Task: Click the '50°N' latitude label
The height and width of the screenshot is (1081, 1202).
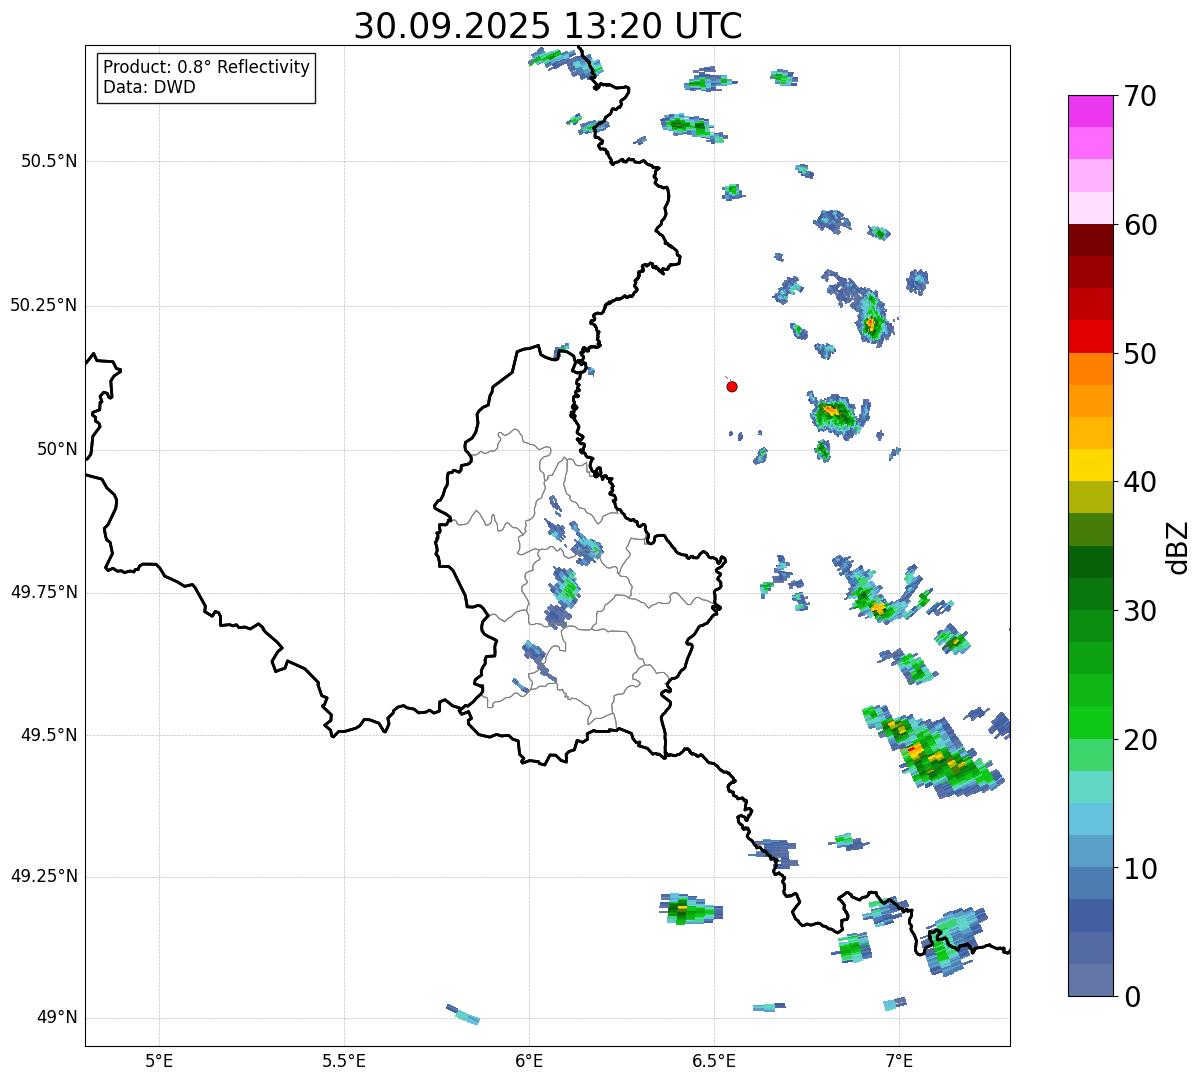Action: pyautogui.click(x=57, y=449)
